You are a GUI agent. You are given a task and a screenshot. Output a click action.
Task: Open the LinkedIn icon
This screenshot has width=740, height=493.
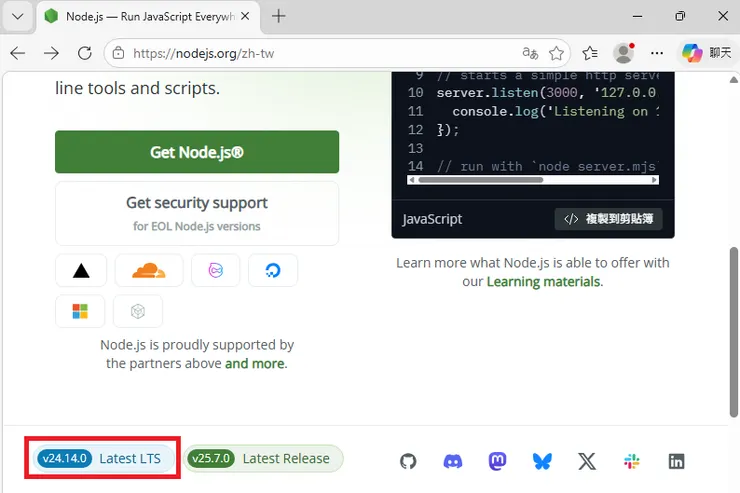(676, 461)
